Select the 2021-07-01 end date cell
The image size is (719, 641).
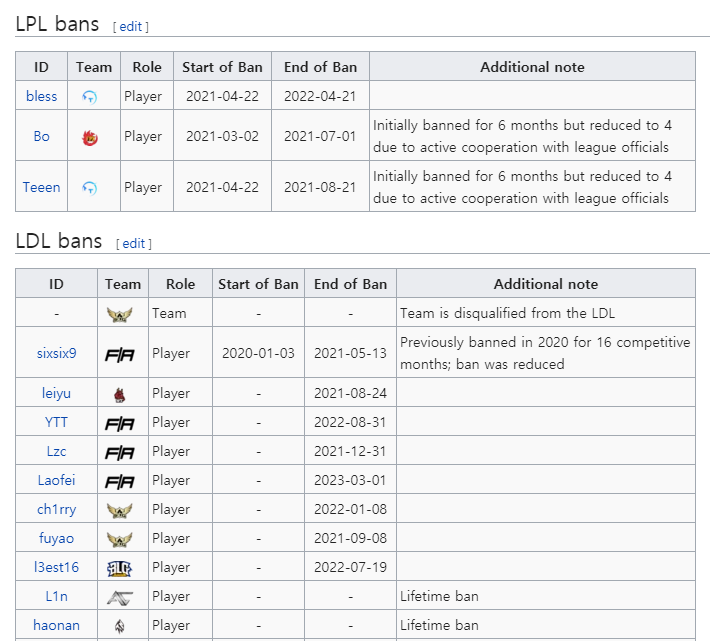click(x=321, y=136)
